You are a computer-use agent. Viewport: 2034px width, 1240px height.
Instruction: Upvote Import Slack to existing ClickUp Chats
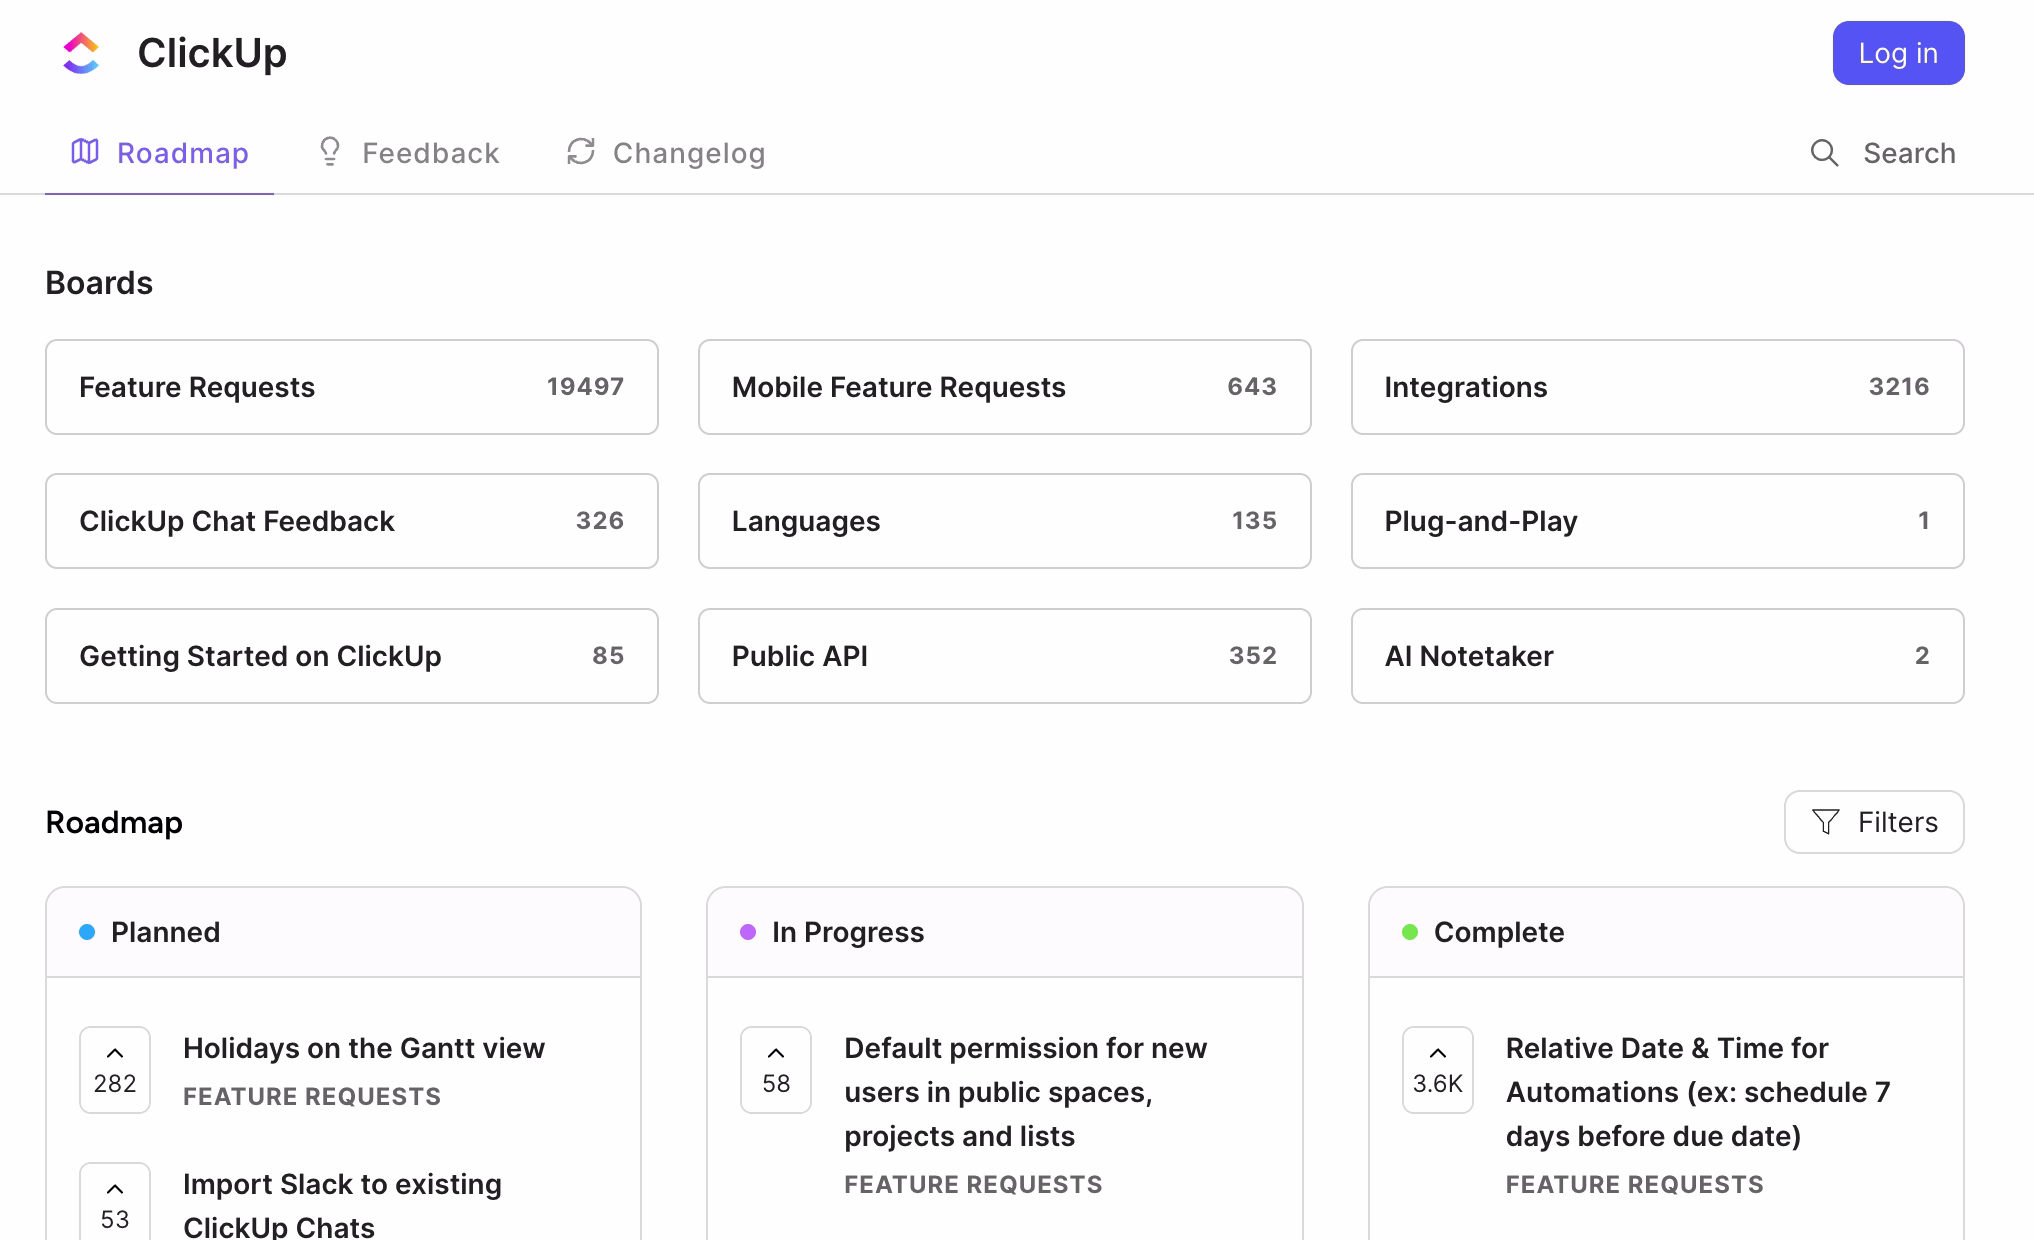(115, 1203)
